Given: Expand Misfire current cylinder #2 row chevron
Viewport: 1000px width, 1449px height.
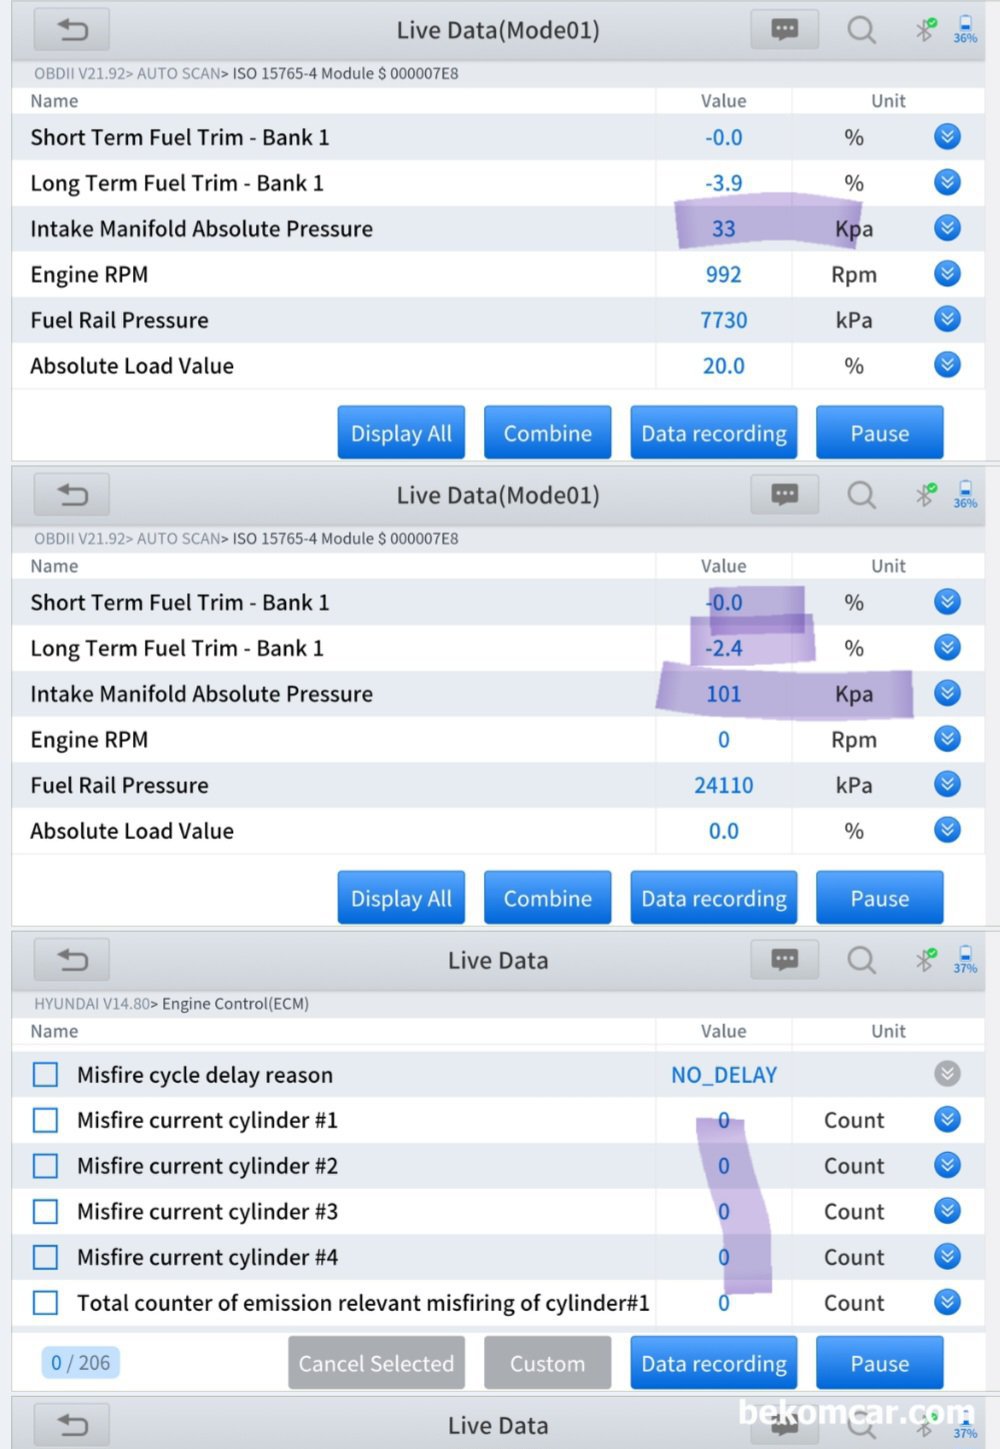Looking at the screenshot, I should point(947,1166).
